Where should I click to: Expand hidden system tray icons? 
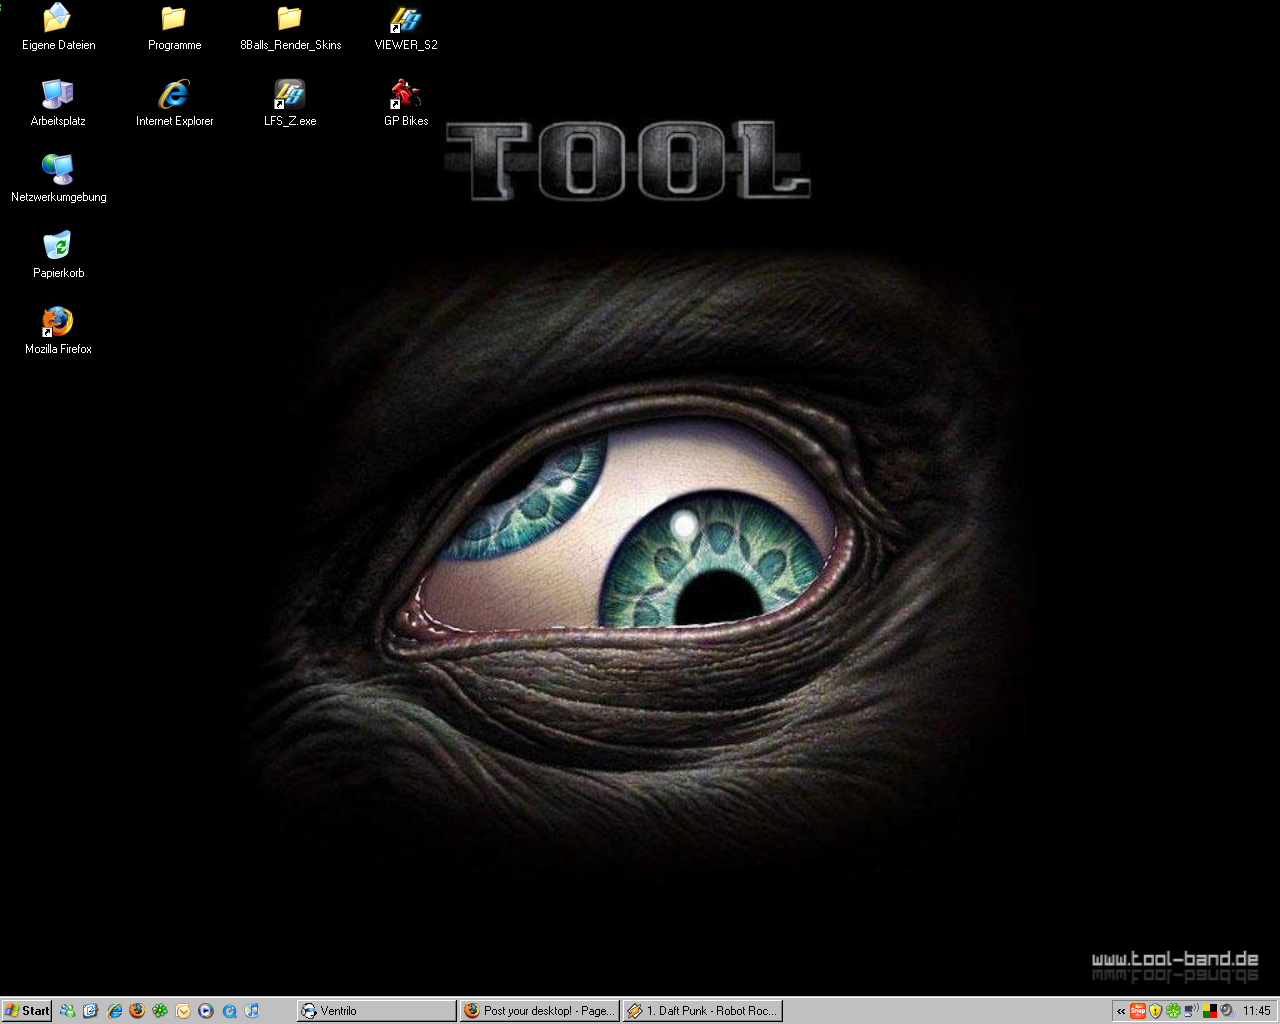coord(1121,1011)
